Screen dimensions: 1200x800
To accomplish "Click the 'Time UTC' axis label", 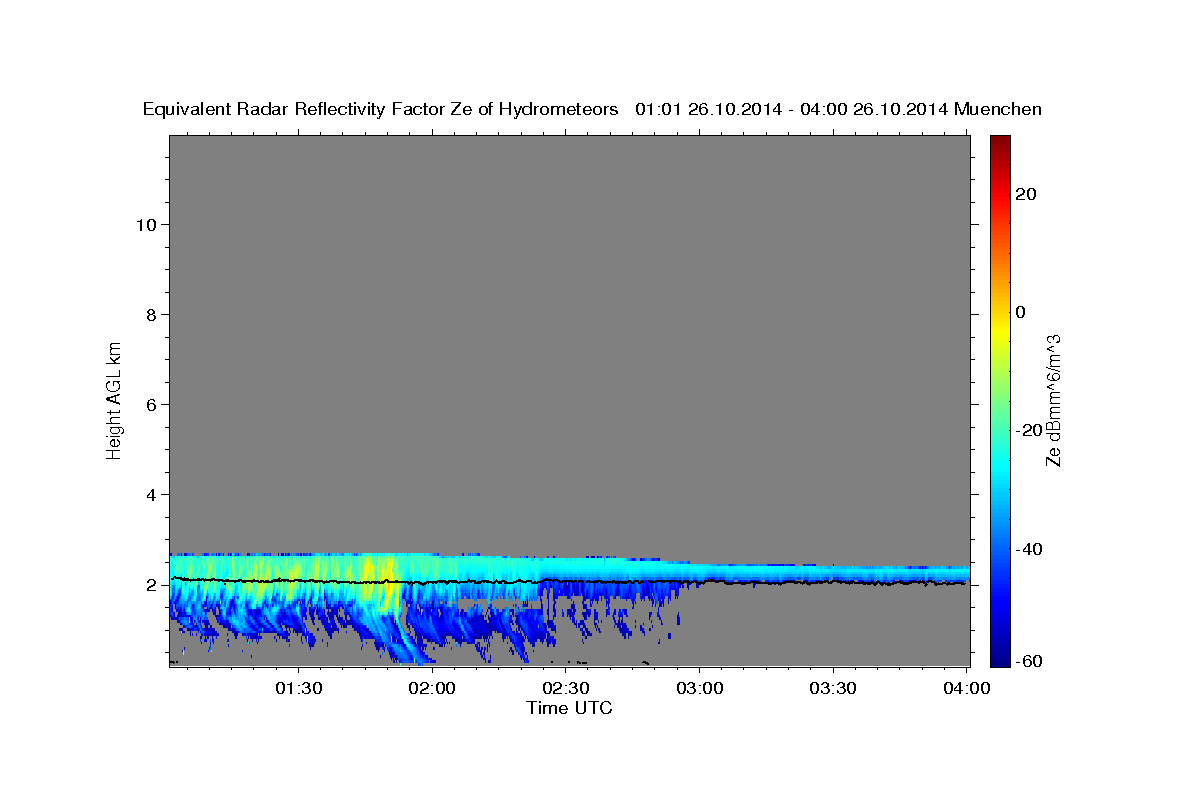I will point(569,708).
